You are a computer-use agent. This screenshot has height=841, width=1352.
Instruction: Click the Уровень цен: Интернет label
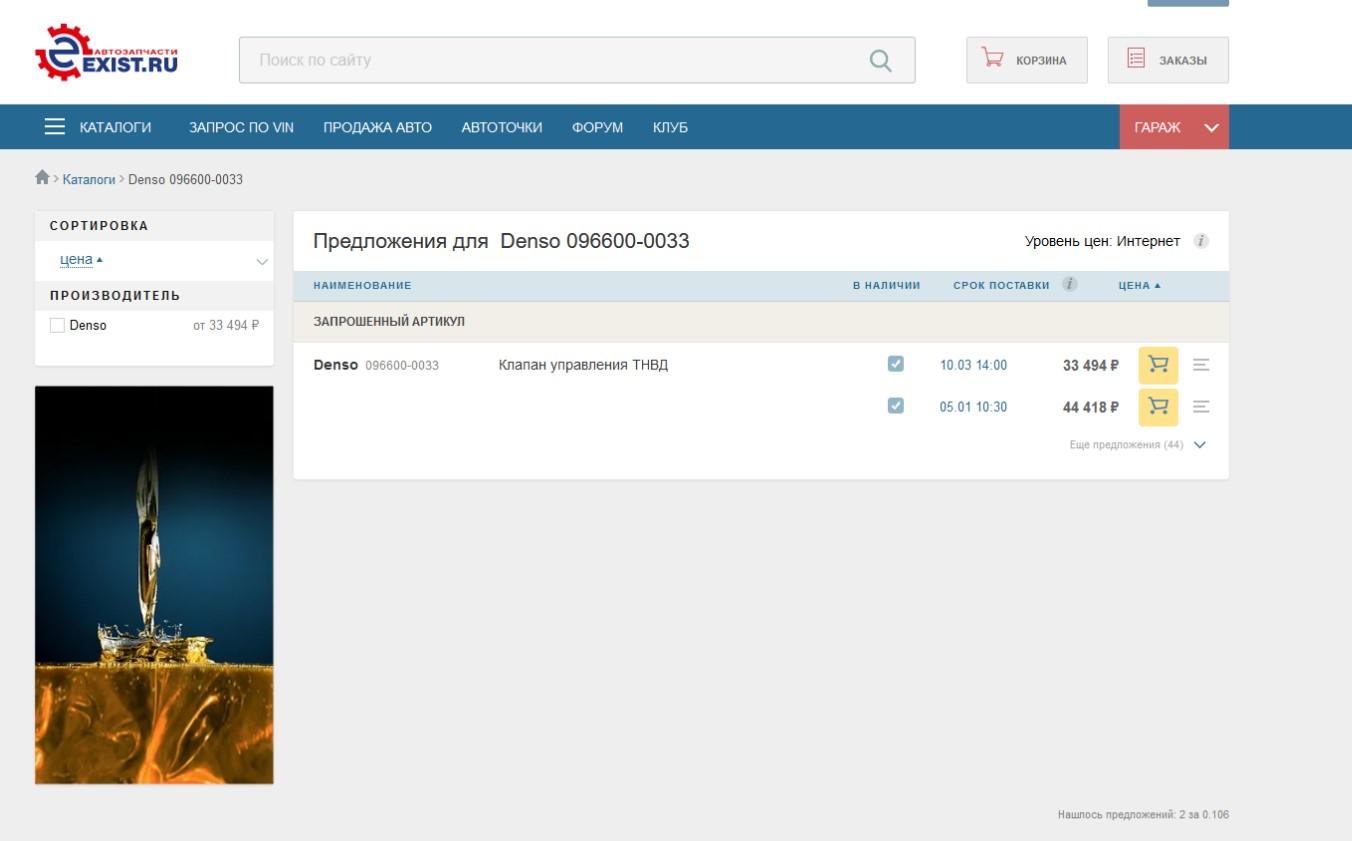[x=1102, y=241]
